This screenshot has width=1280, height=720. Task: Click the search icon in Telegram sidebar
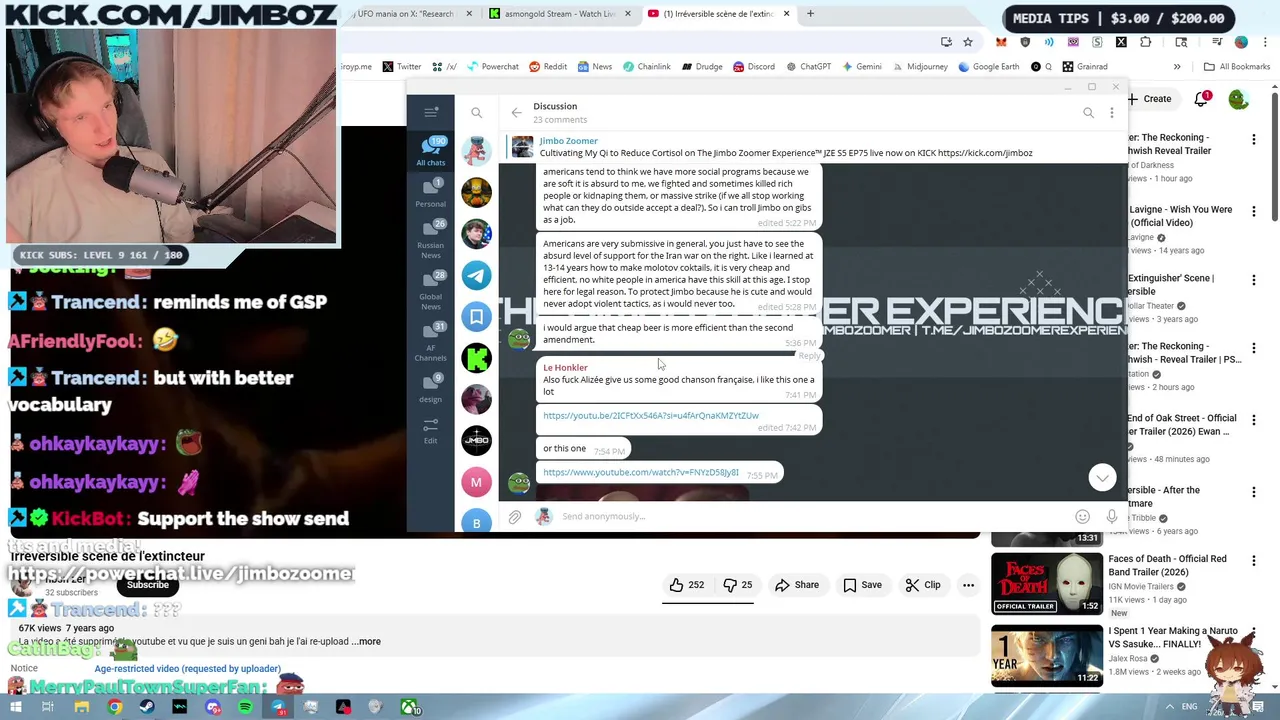[477, 113]
